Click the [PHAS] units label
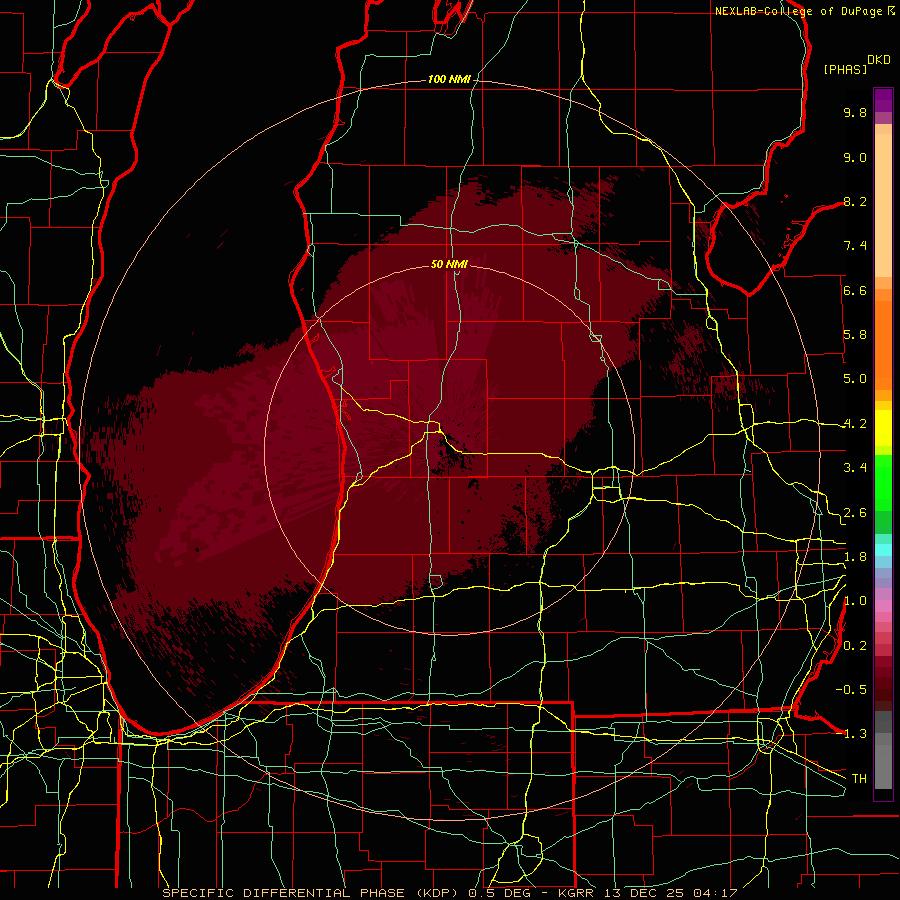Screen dimensions: 900x900 click(845, 69)
